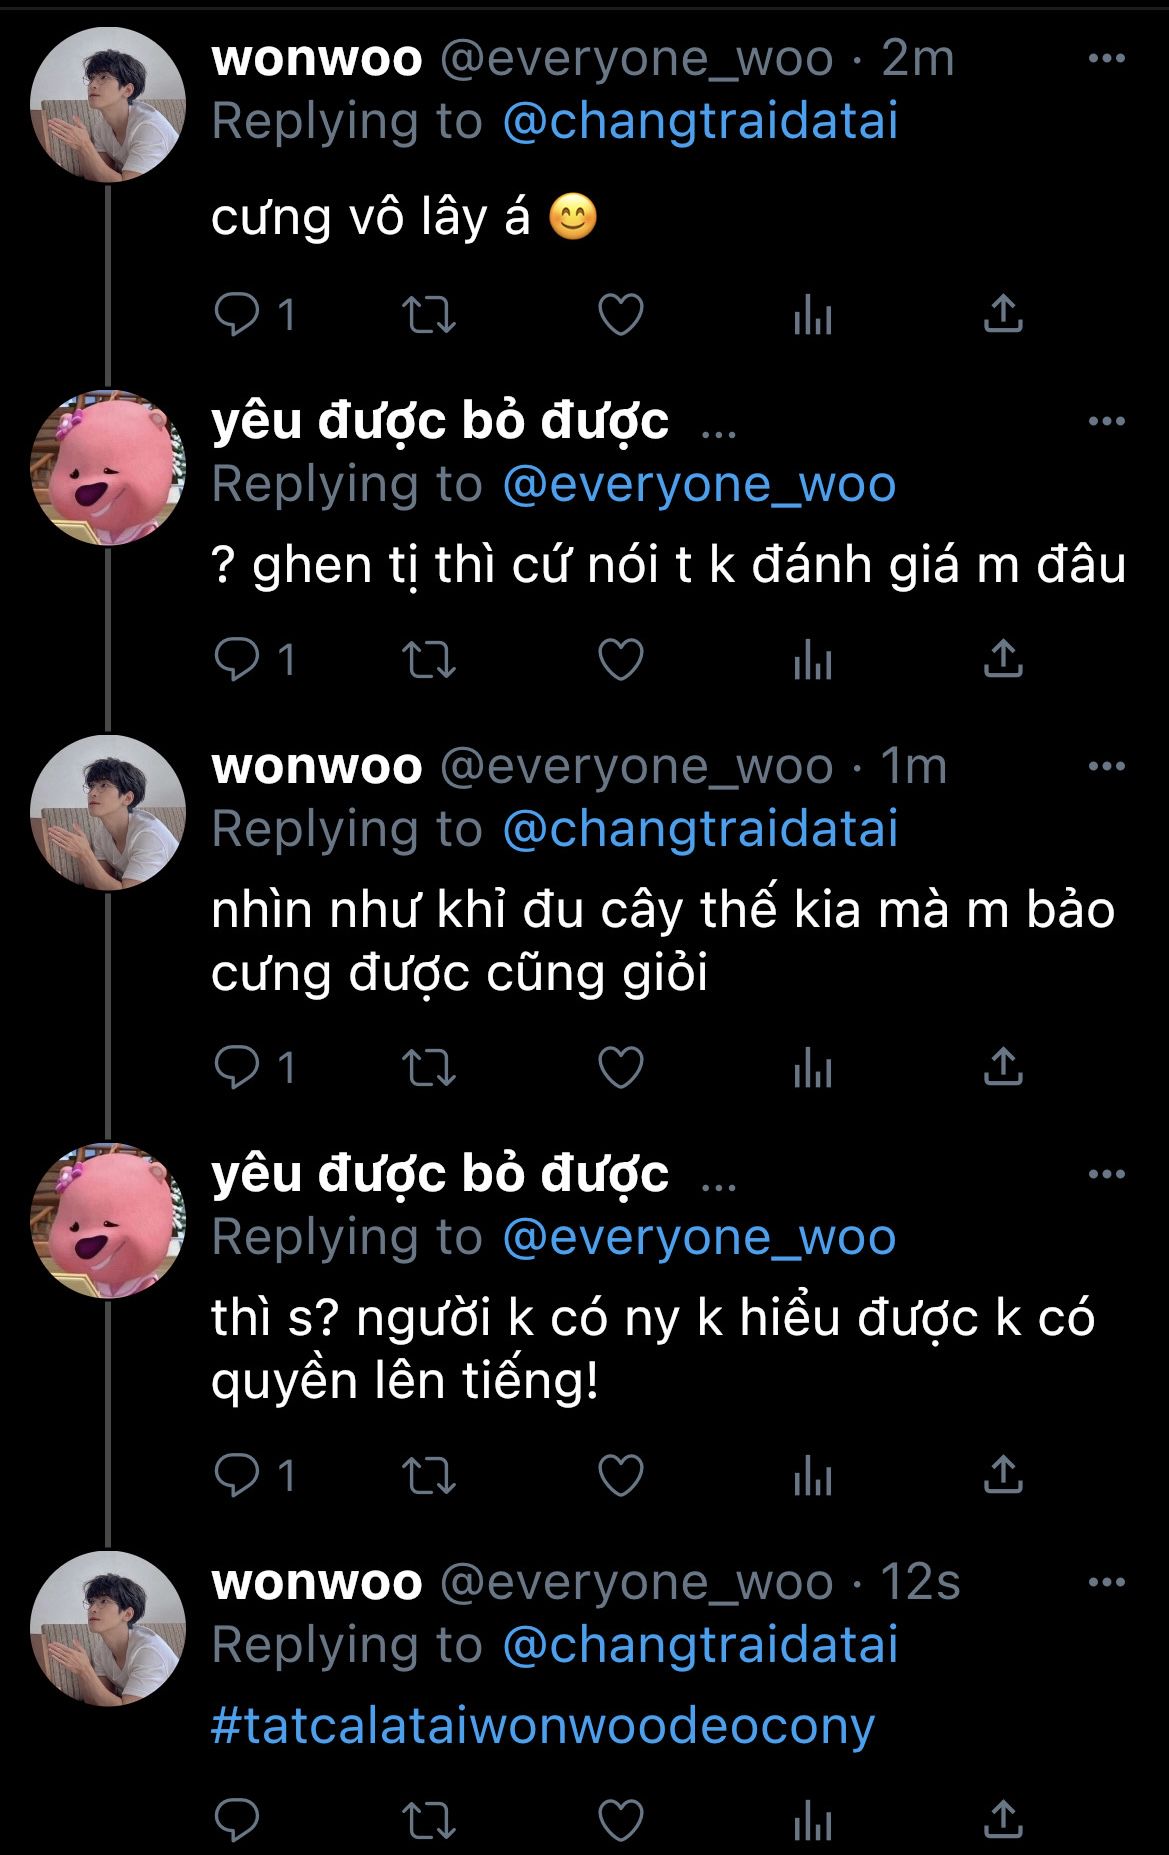Retweet the "nhìn như khỉ đu cây" tweet

429,1068
